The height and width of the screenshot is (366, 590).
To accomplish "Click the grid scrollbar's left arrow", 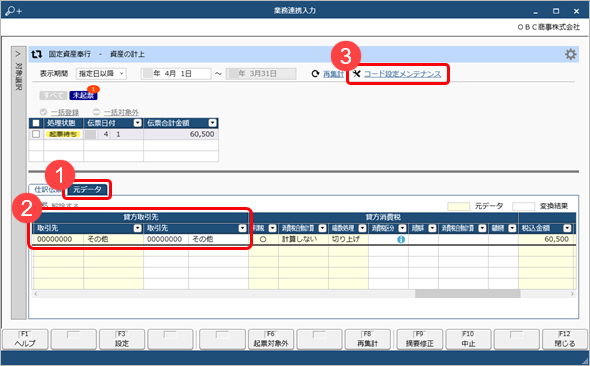I will pos(36,294).
